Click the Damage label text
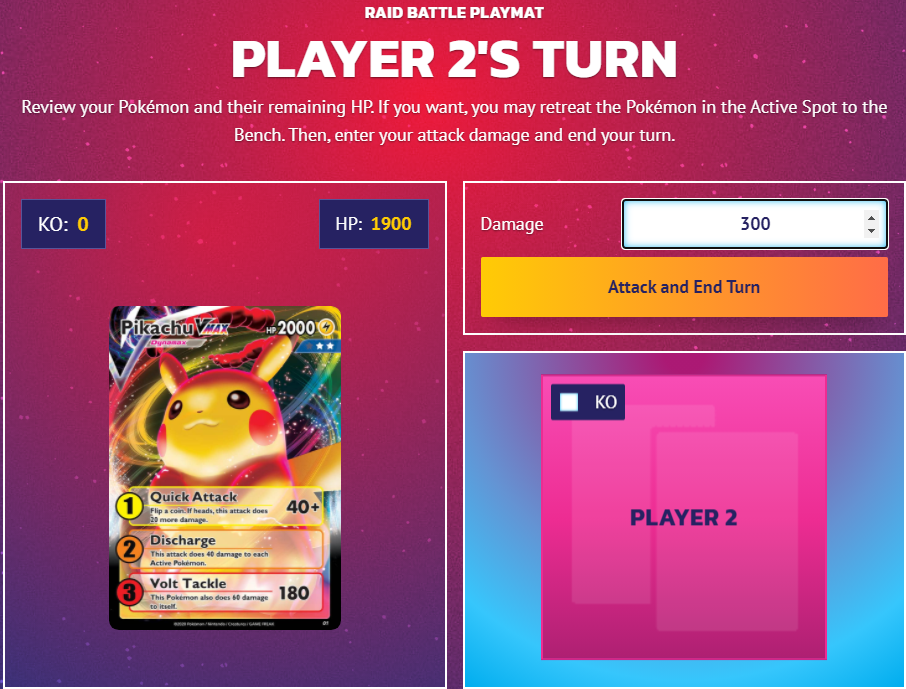 (512, 224)
